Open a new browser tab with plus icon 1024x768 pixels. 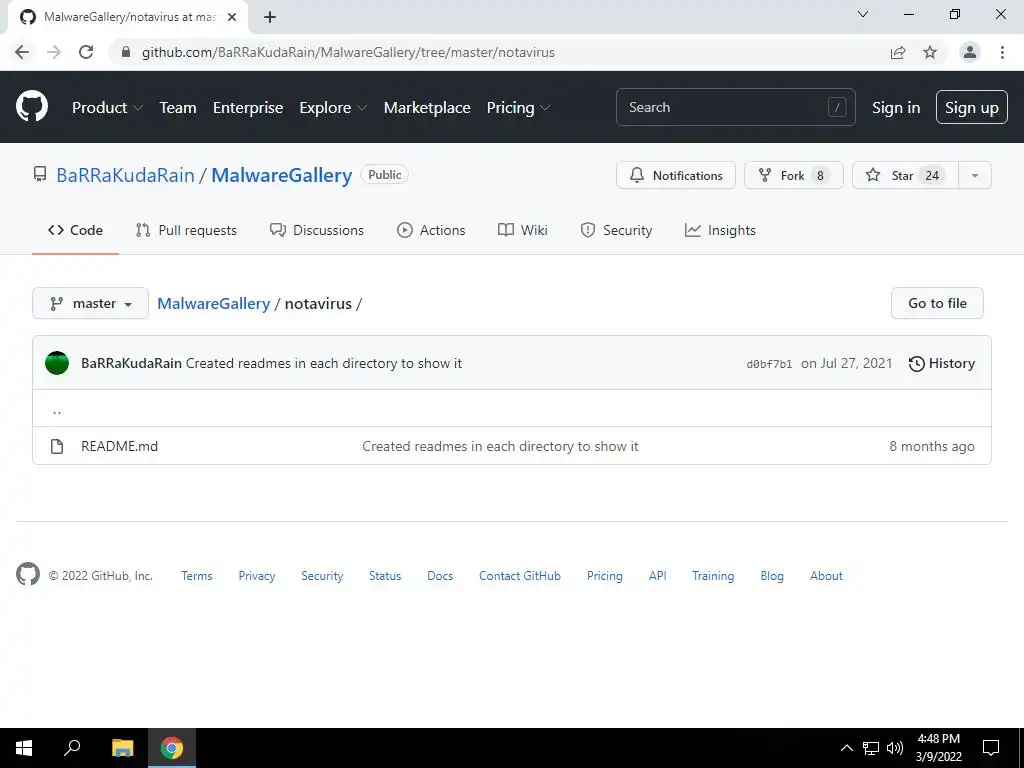(270, 17)
